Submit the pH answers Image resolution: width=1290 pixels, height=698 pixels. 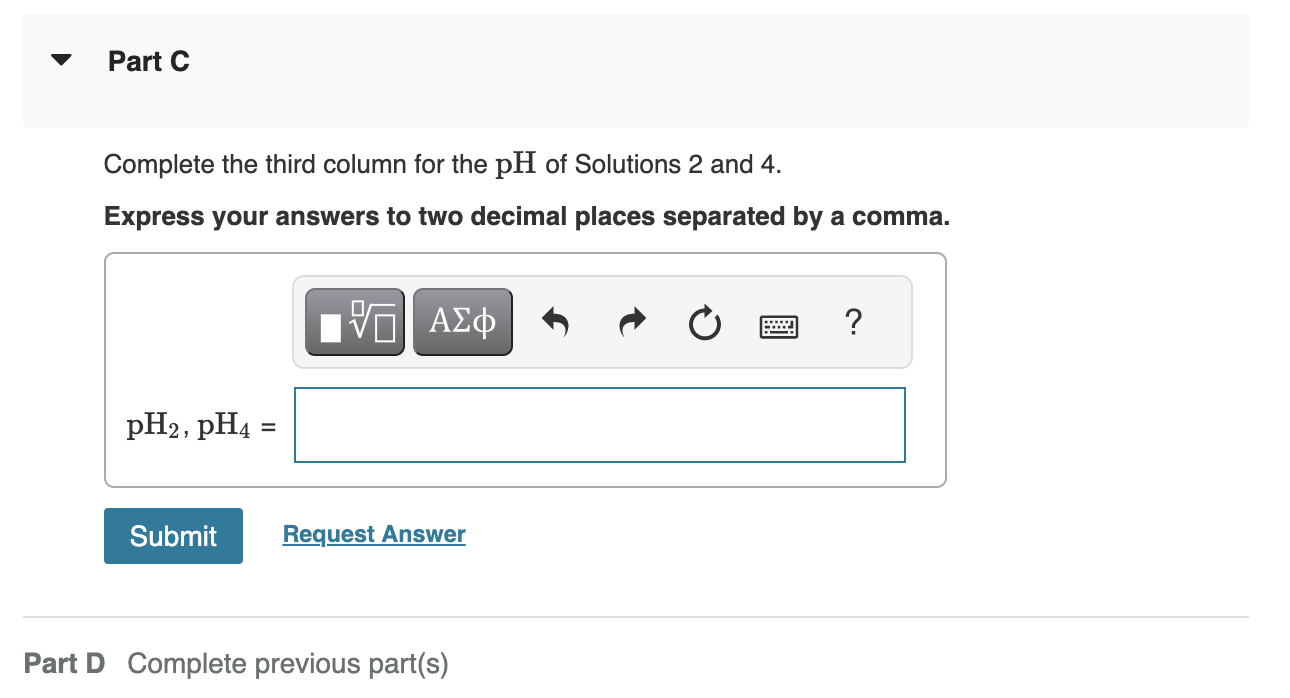pyautogui.click(x=172, y=536)
